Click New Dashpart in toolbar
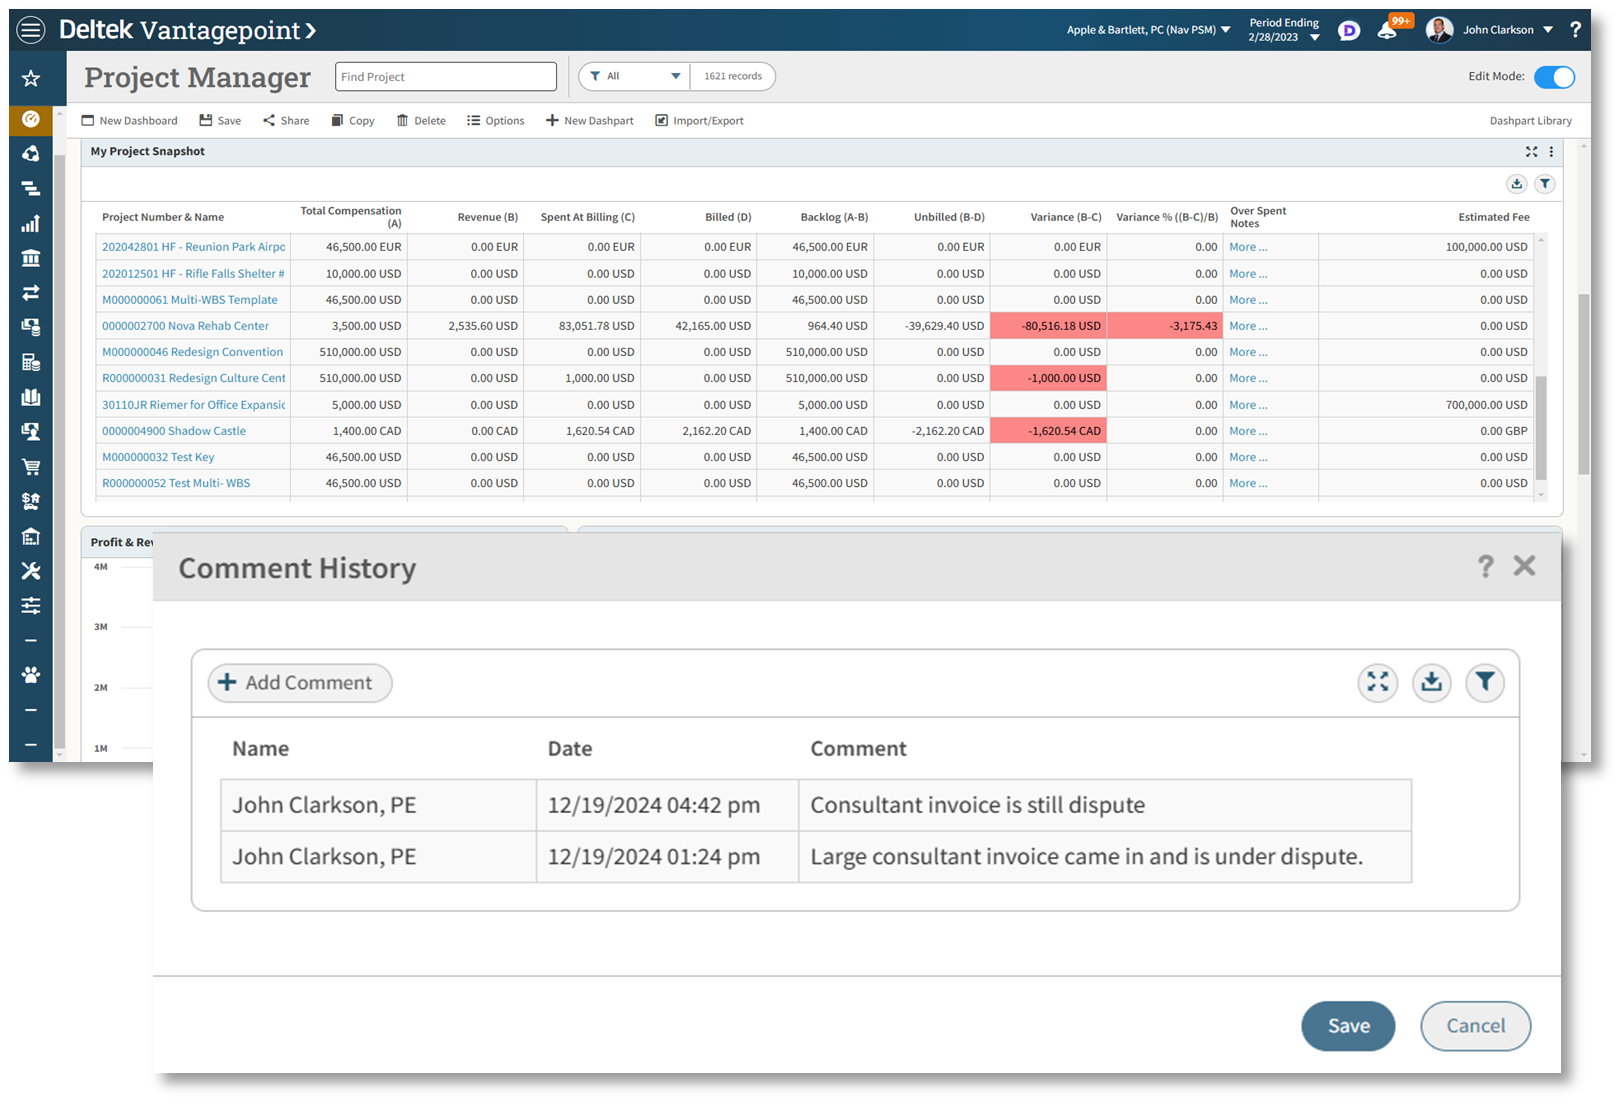 pos(589,121)
